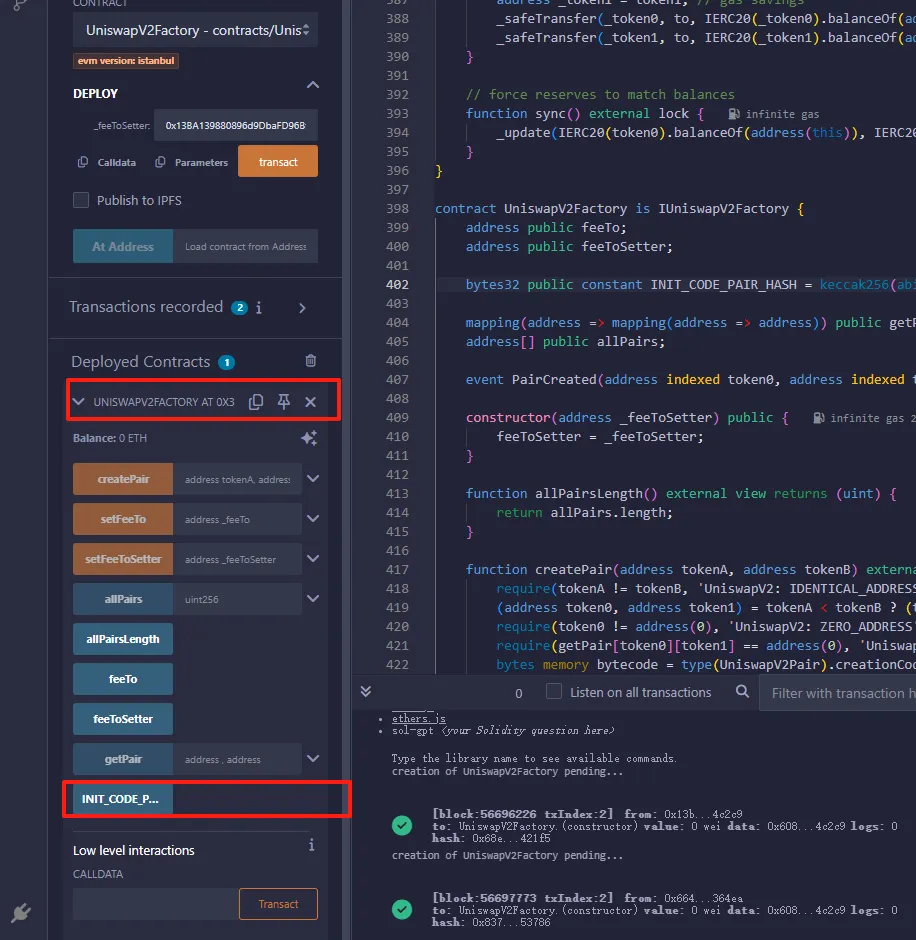Toggle Listen on all transactions checkbox

(554, 692)
